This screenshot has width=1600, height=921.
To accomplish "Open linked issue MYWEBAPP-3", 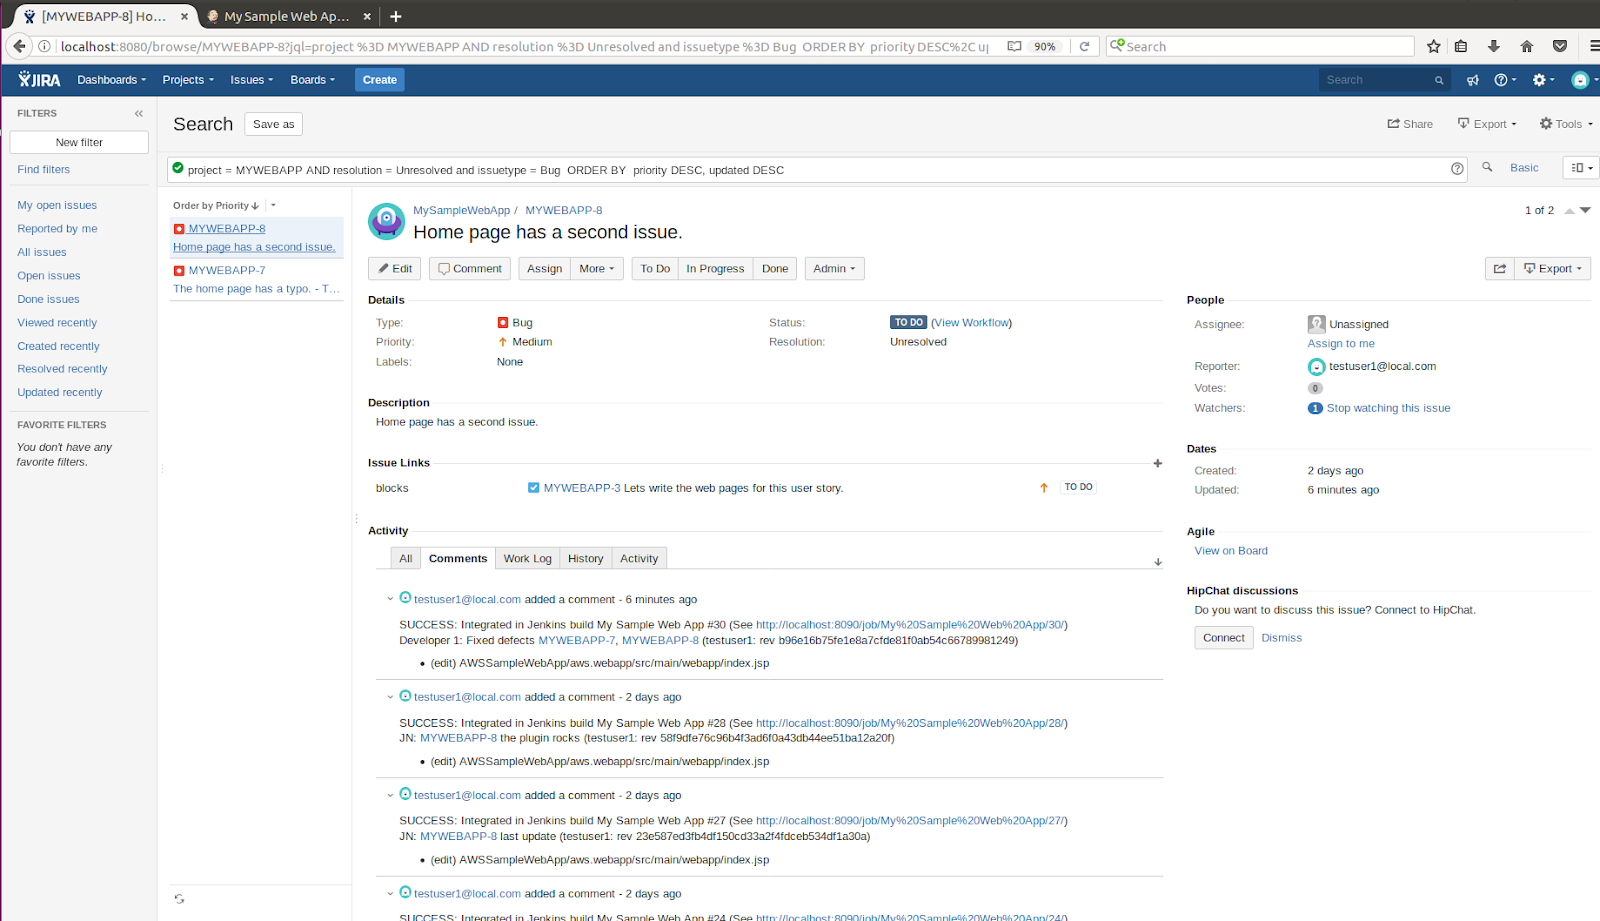I will tap(582, 488).
